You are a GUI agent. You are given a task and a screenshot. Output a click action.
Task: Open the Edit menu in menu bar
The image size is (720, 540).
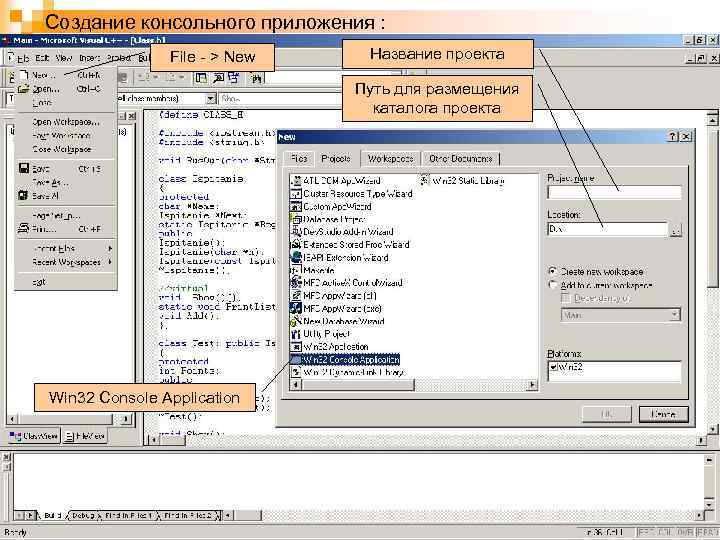click(42, 58)
